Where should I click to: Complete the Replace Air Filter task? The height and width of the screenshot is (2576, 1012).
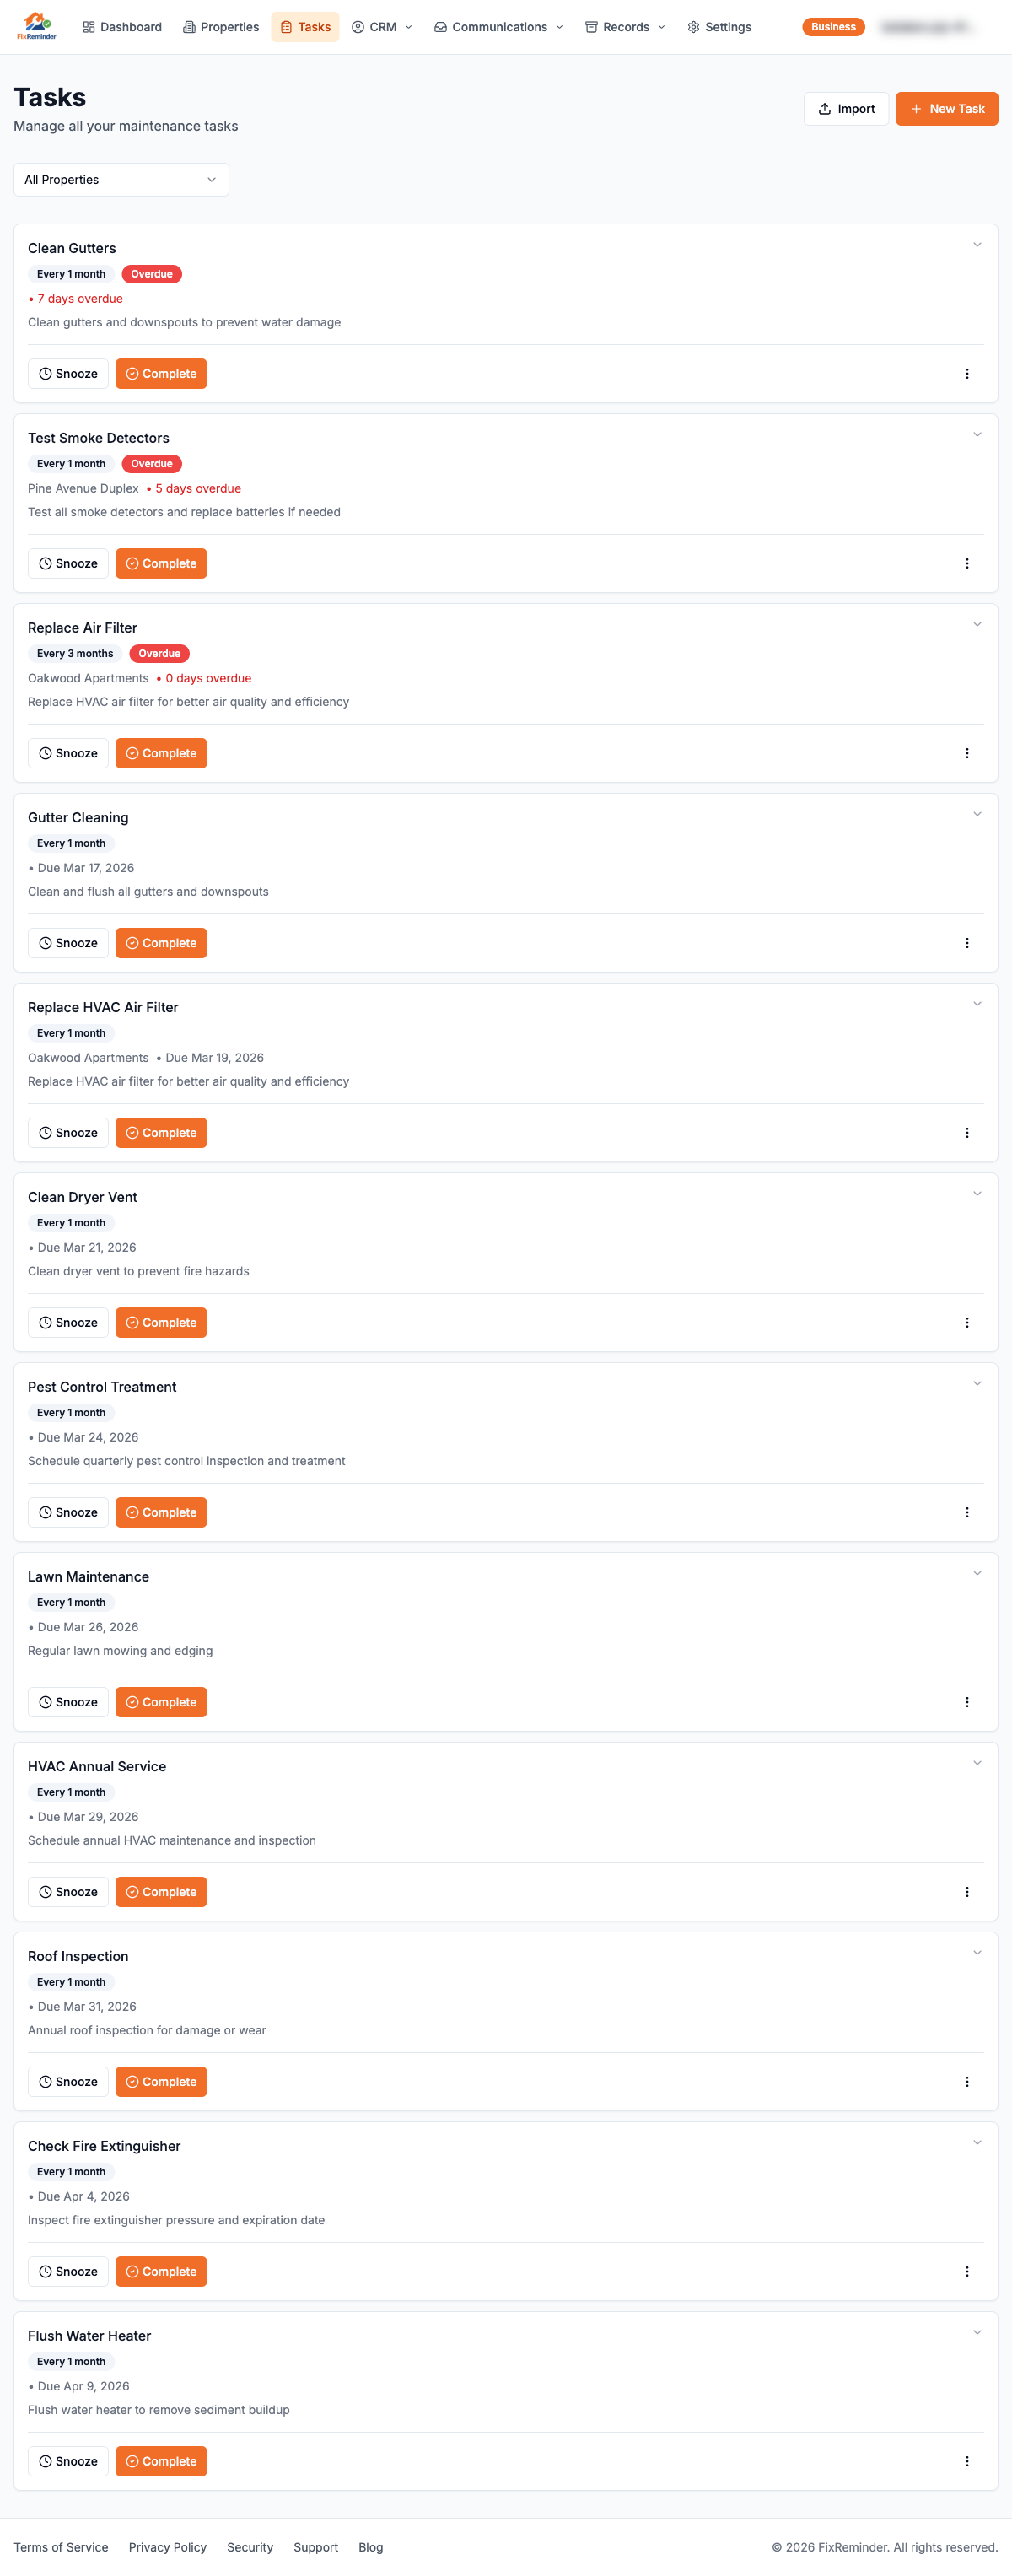[x=161, y=753]
